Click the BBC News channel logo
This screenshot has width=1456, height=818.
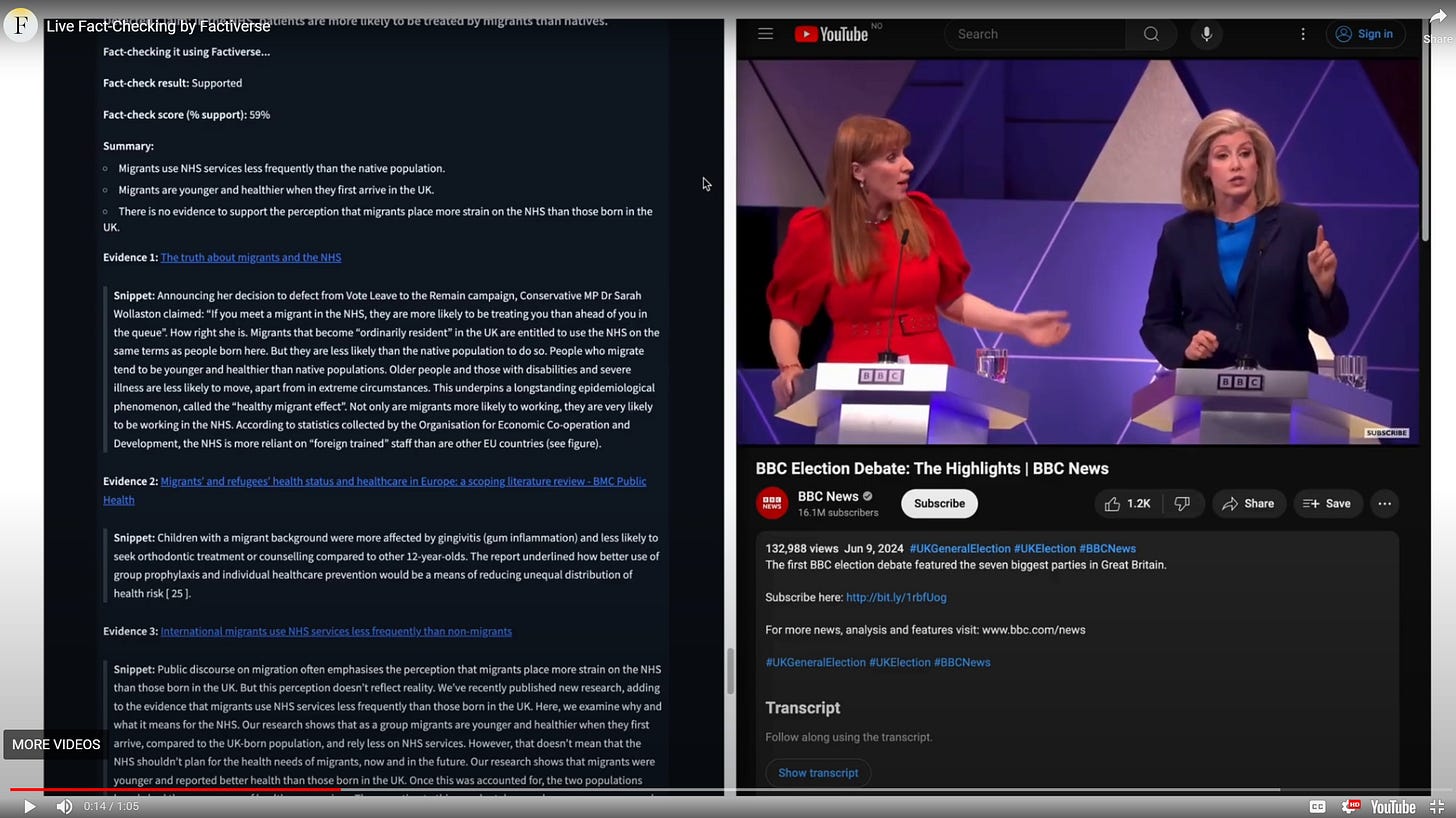772,503
